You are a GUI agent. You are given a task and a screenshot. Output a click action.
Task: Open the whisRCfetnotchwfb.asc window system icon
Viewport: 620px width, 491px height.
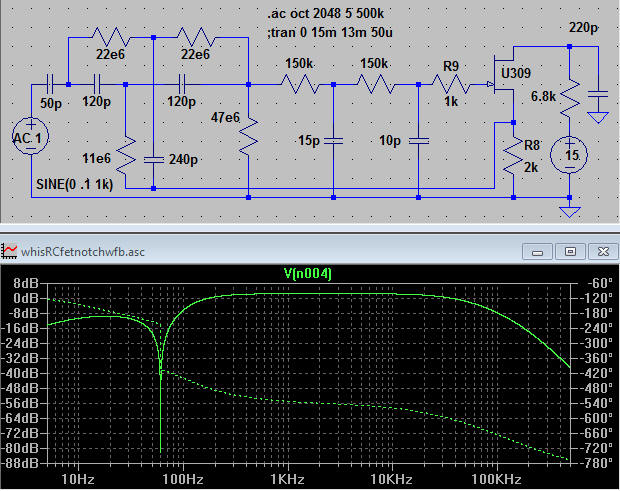pos(11,251)
